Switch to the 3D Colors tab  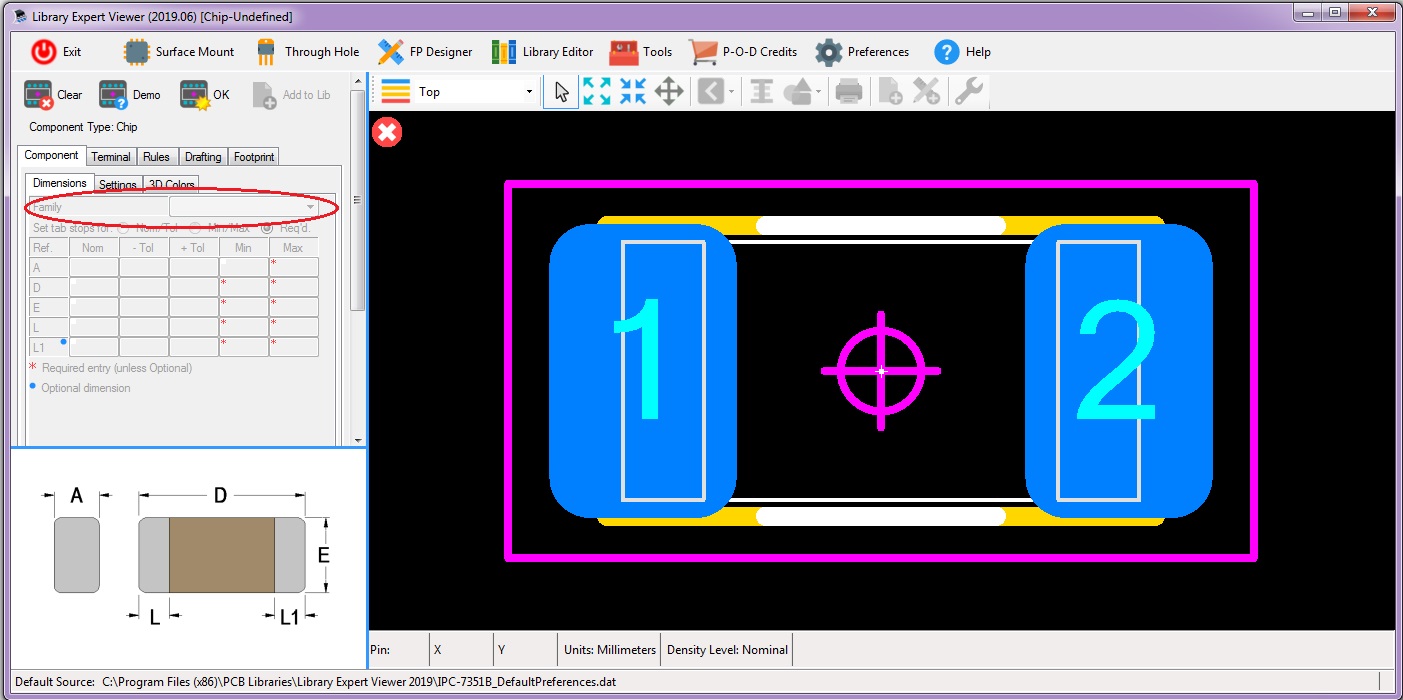coord(171,184)
